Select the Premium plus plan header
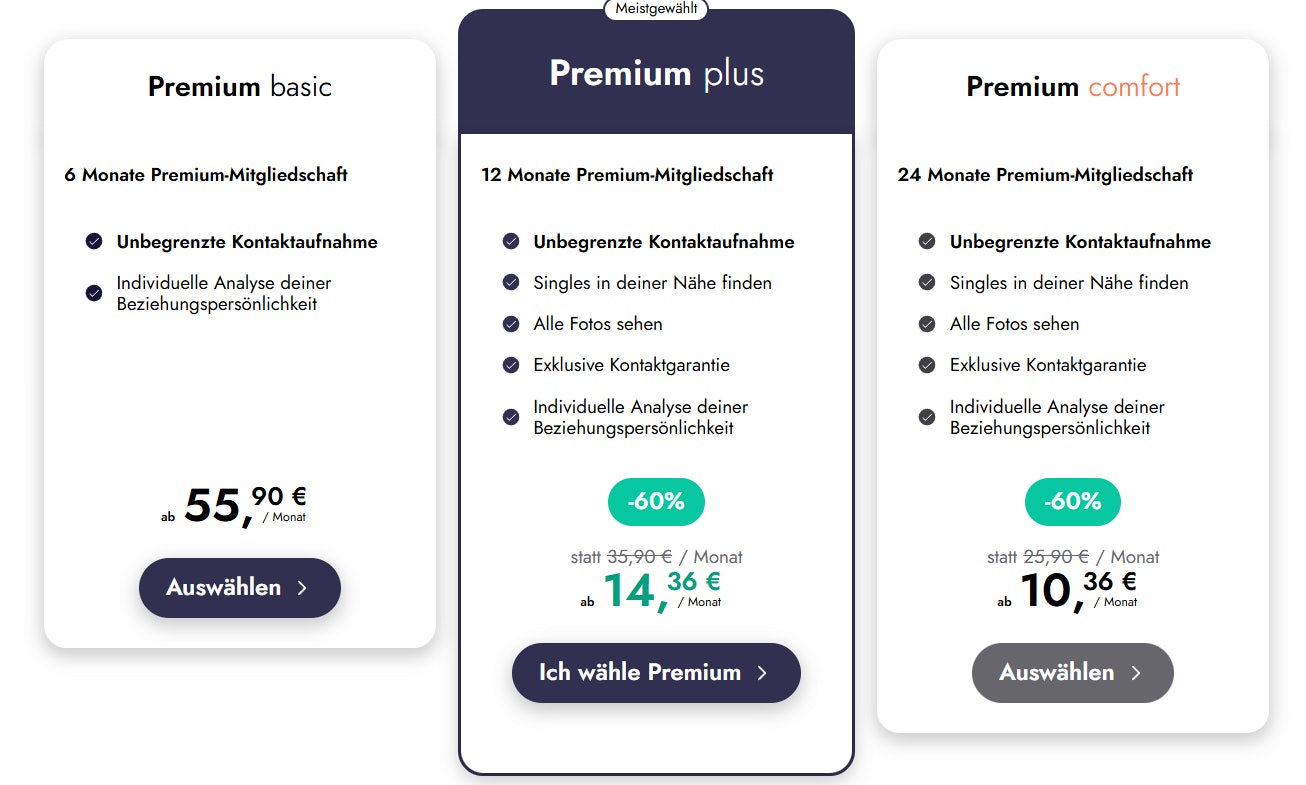This screenshot has width=1306, height=785. [x=656, y=74]
